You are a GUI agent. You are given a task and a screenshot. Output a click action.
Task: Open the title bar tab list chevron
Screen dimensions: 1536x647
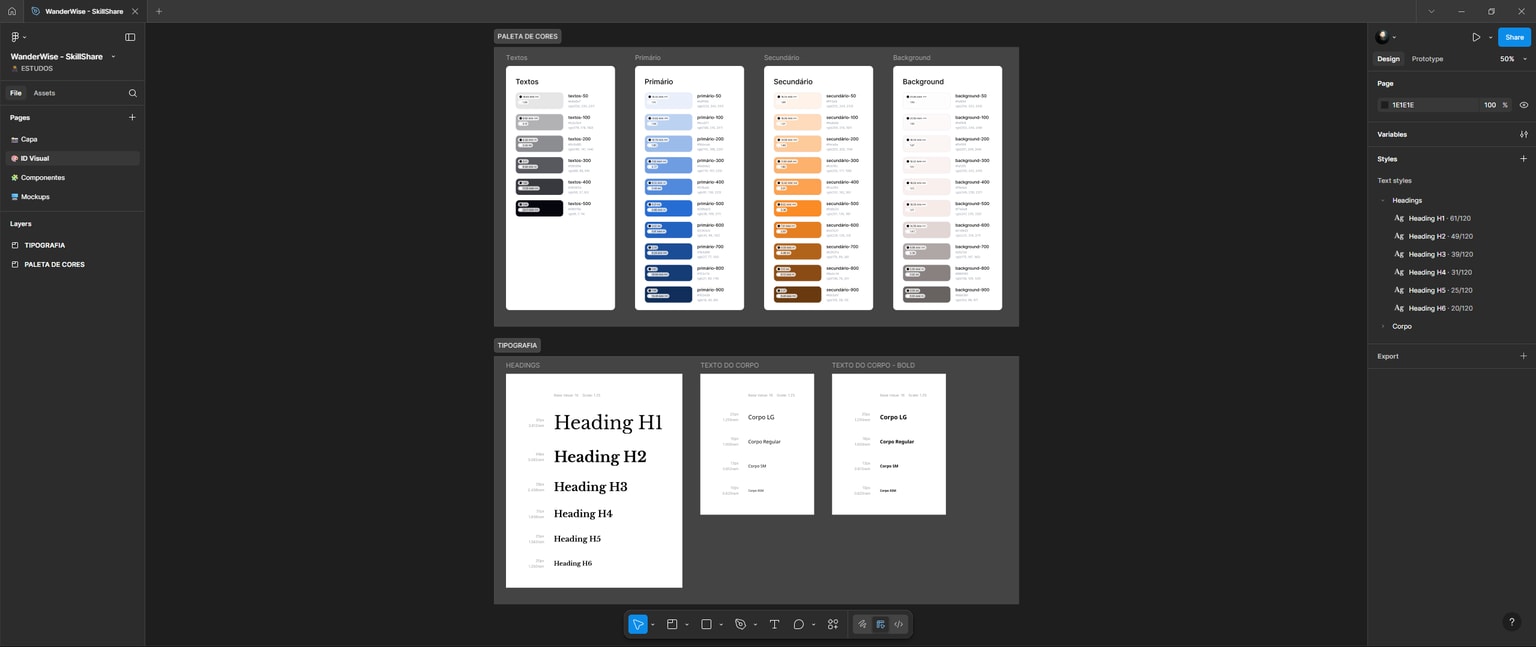pos(1431,11)
